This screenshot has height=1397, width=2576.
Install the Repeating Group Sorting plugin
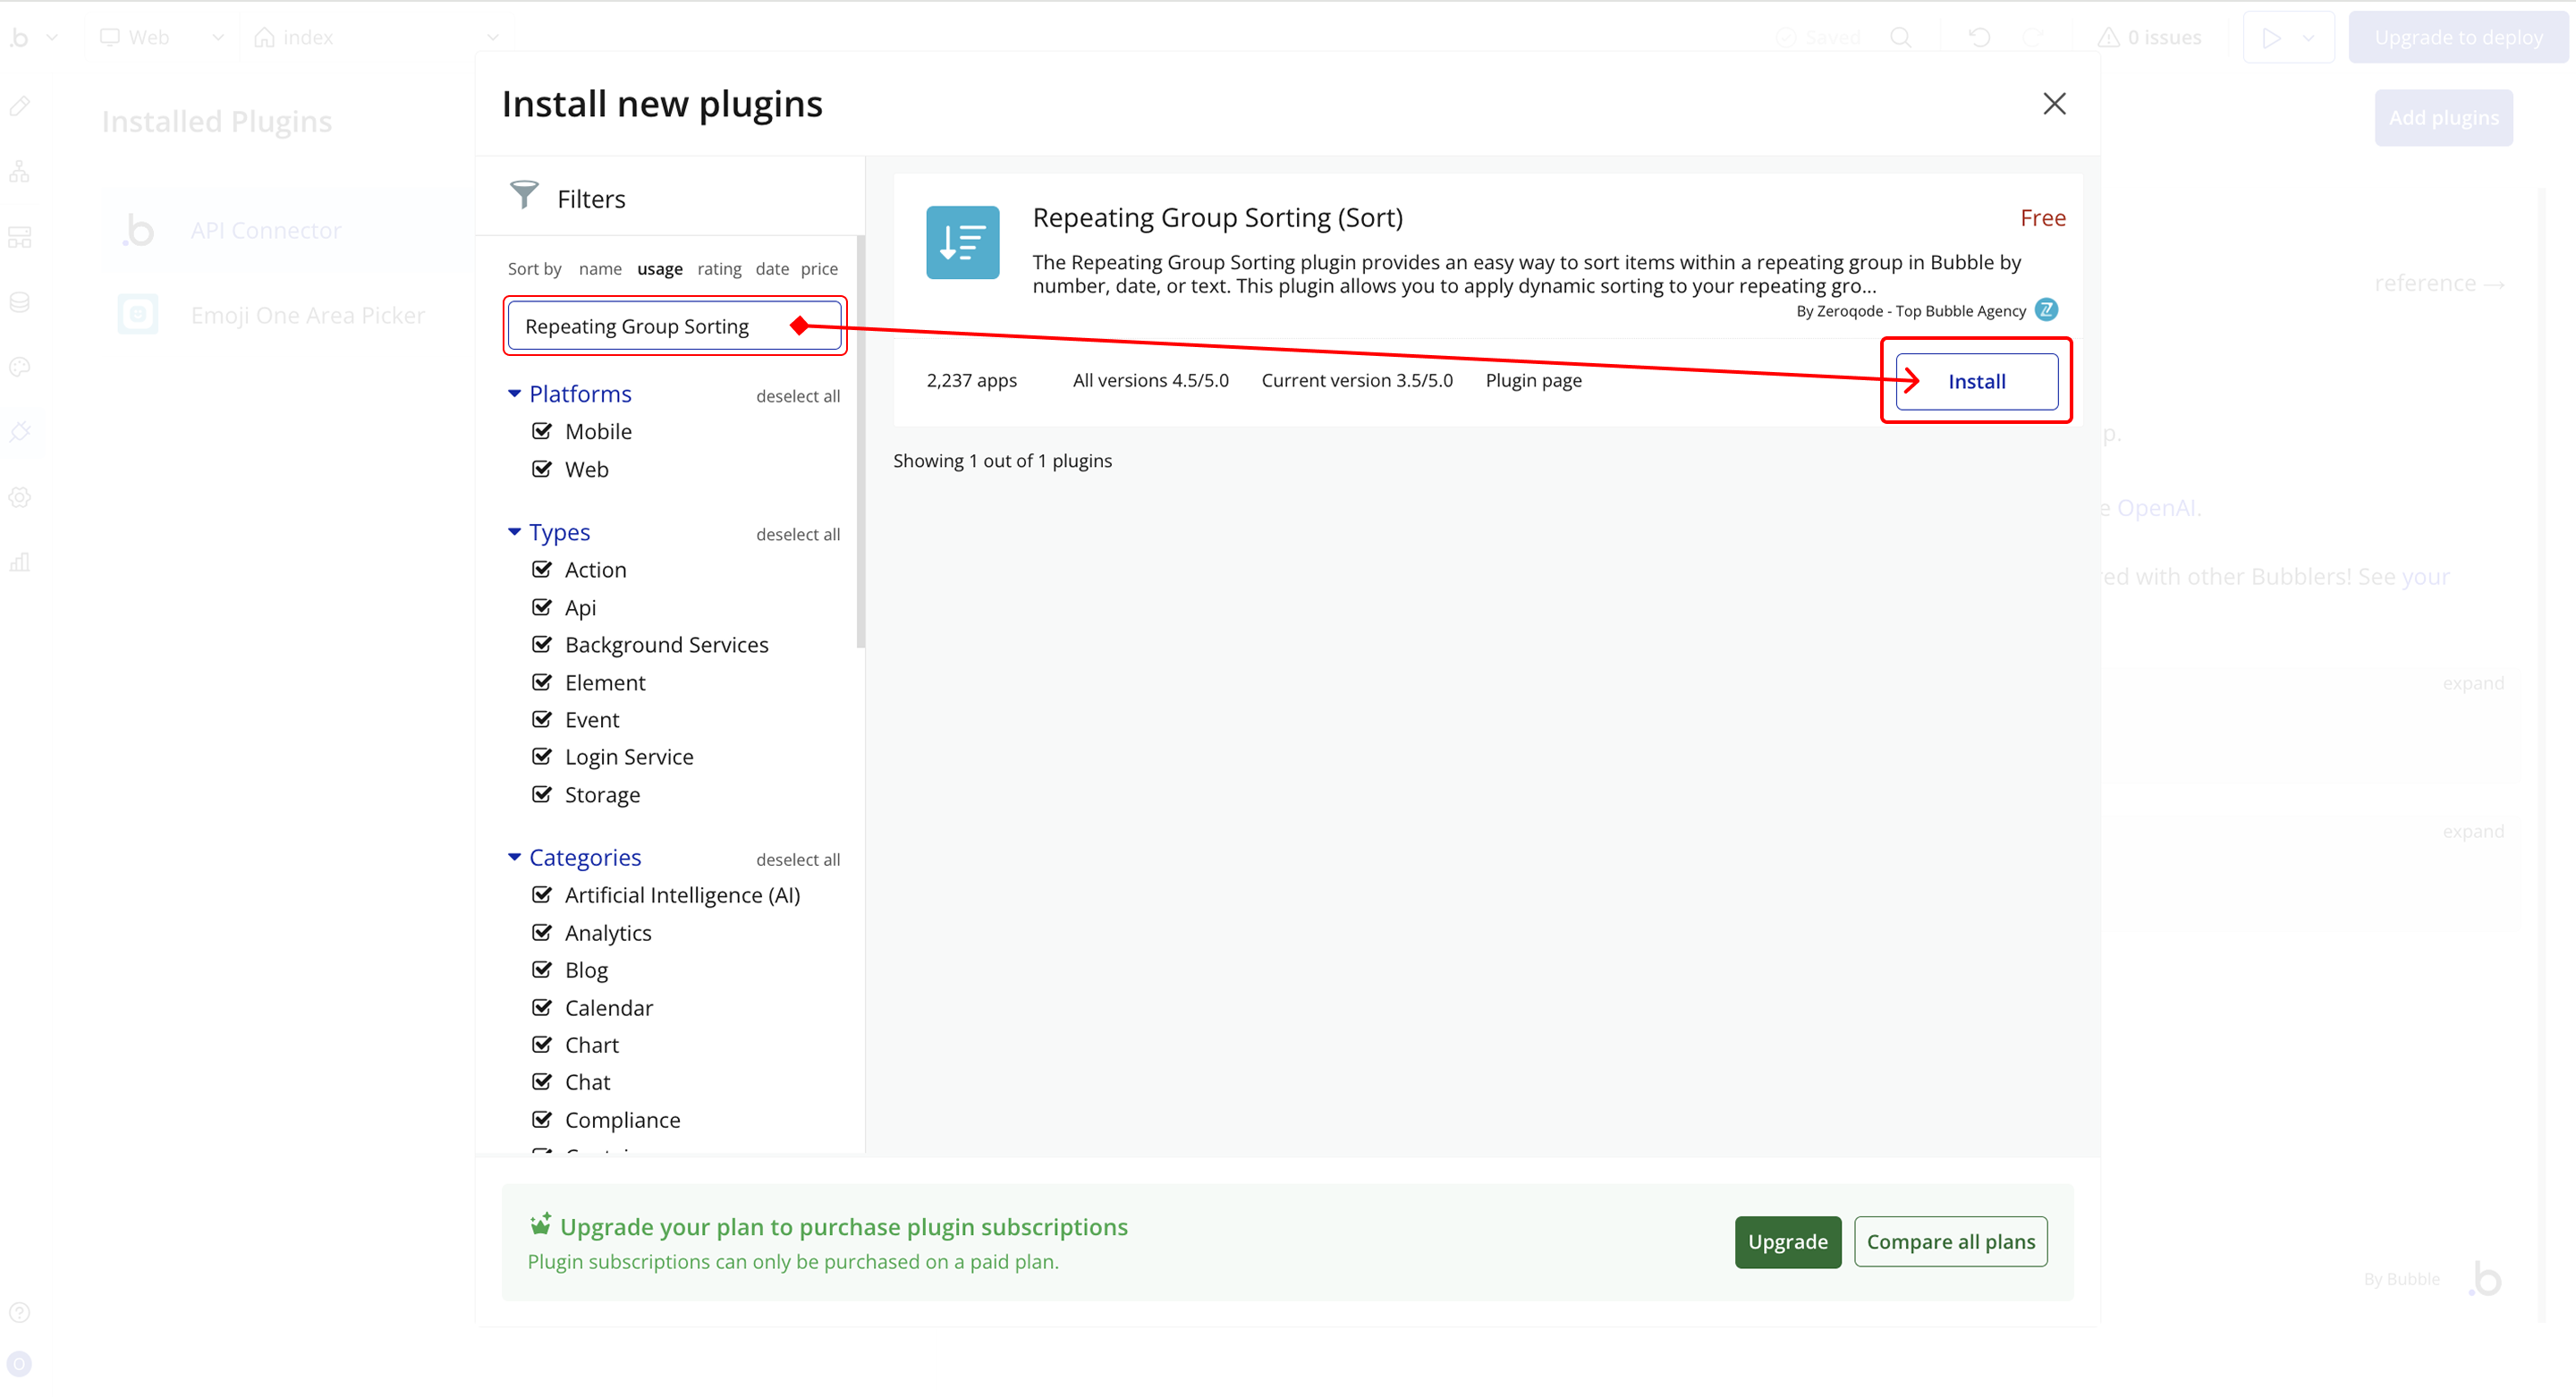click(1976, 381)
